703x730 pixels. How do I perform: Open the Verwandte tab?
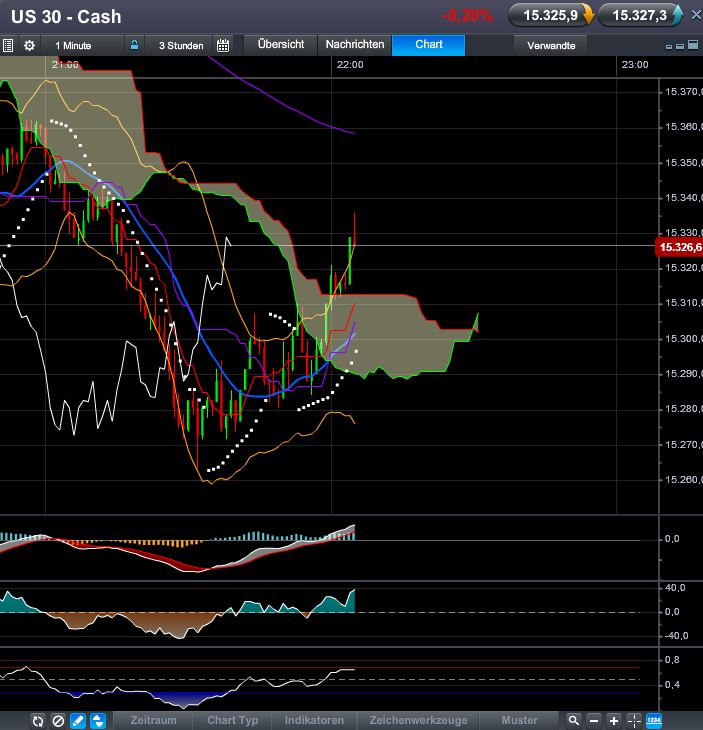click(551, 46)
